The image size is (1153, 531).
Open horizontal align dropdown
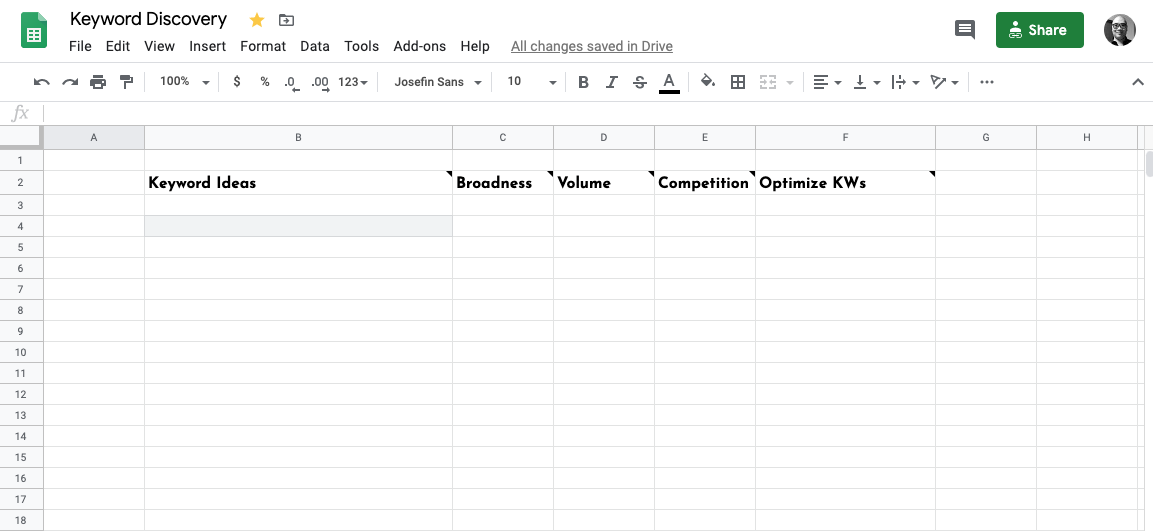pyautogui.click(x=827, y=82)
